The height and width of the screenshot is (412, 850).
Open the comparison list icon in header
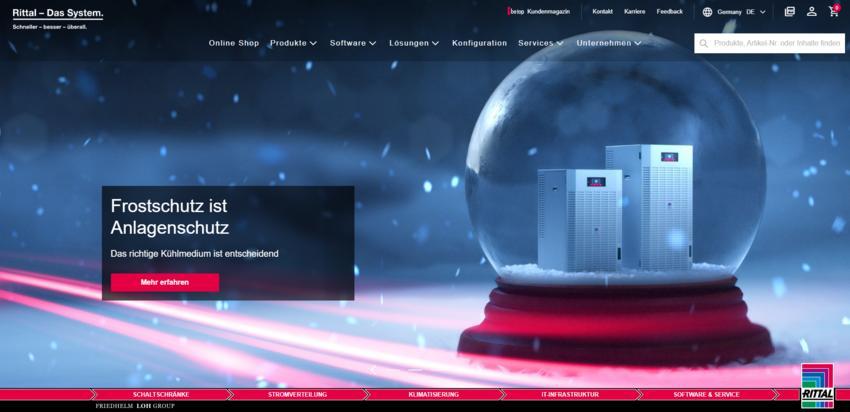[789, 11]
